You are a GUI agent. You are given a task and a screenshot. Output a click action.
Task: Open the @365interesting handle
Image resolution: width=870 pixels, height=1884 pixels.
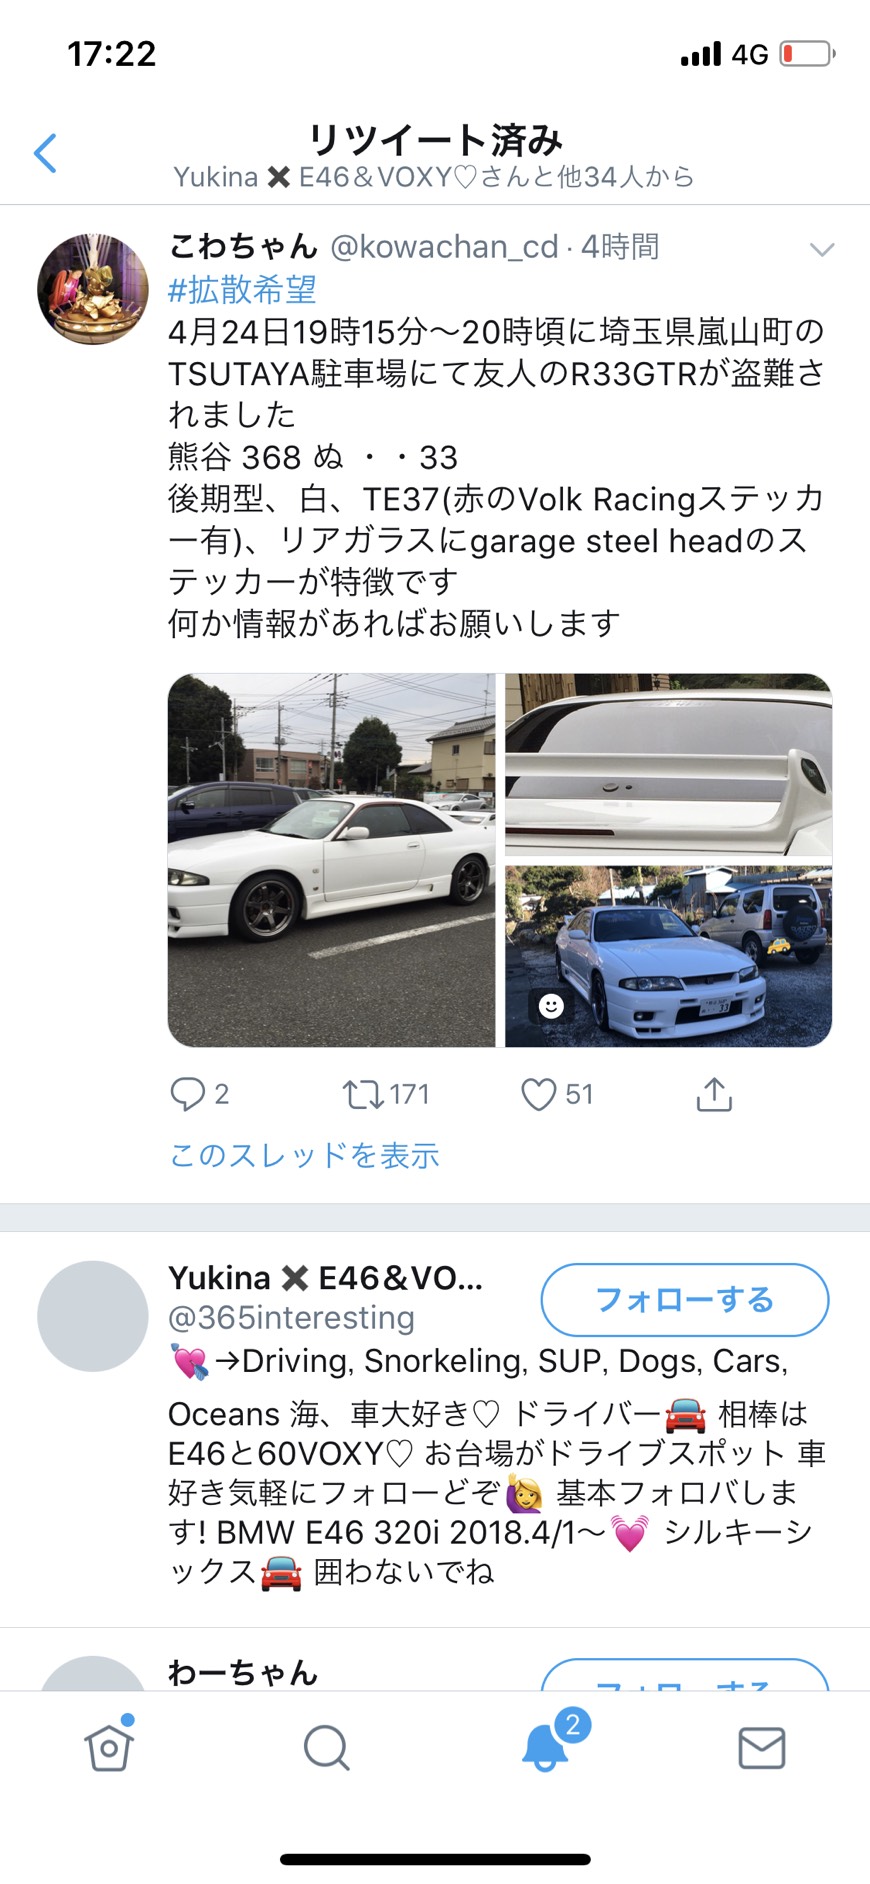291,1318
